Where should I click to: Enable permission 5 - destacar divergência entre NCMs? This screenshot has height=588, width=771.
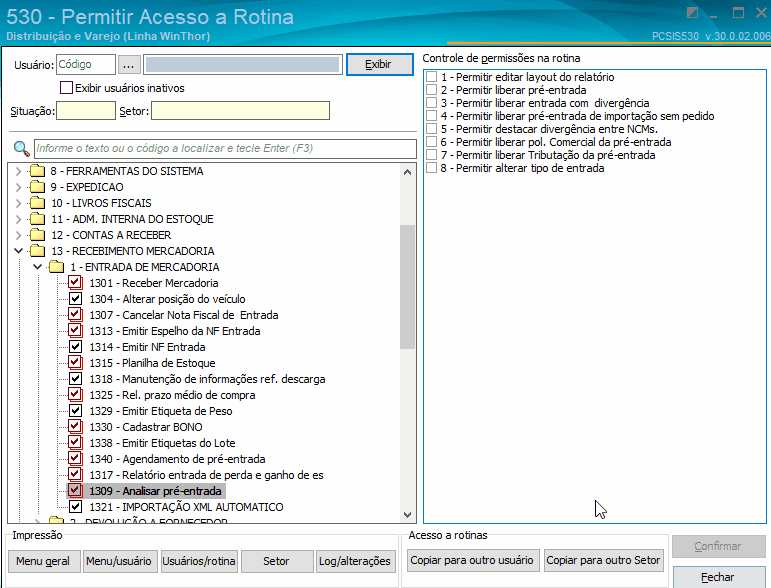click(431, 129)
